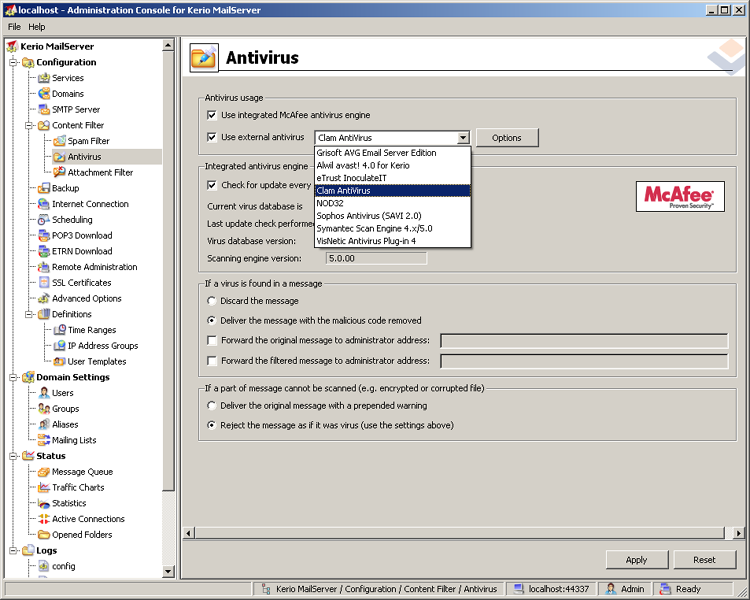Open the Message Queue icon
The width and height of the screenshot is (750, 600).
(44, 472)
